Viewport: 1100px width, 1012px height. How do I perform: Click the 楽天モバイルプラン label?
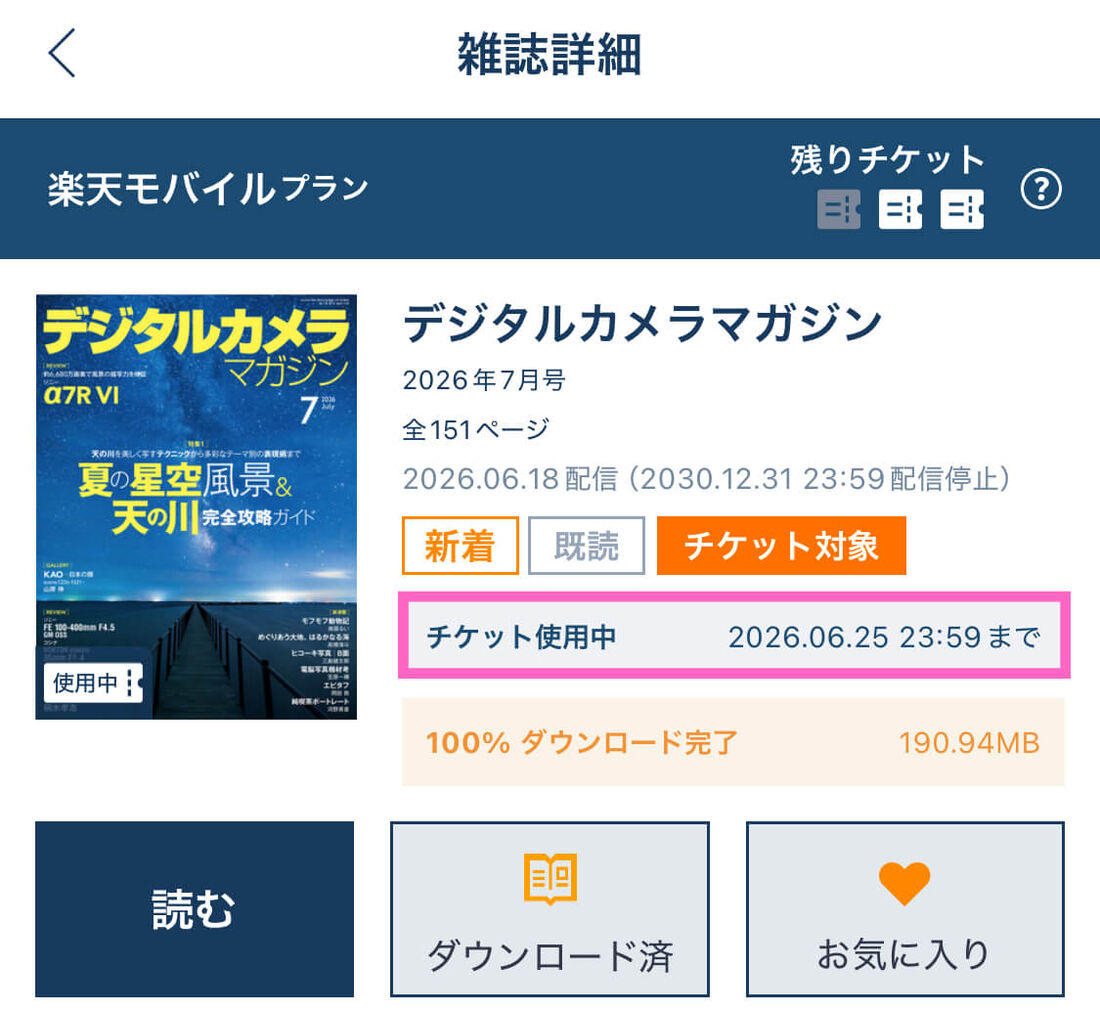(208, 189)
